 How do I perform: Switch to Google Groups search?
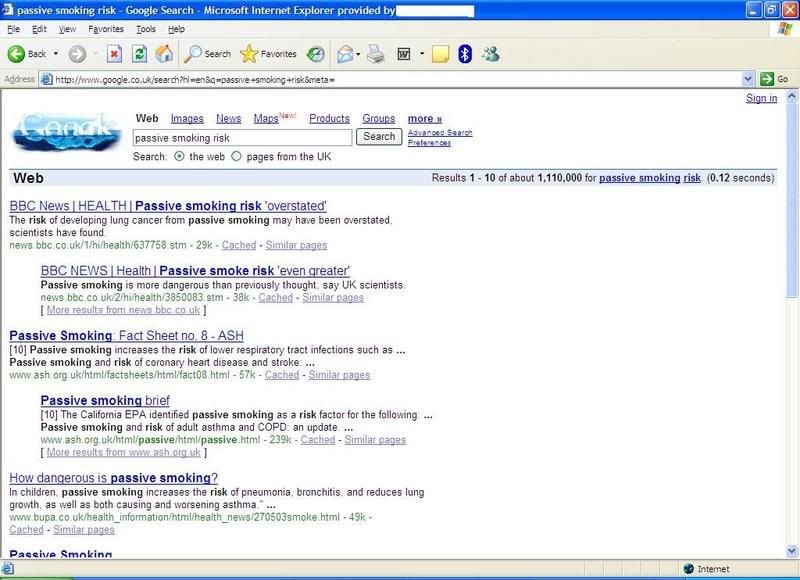379,119
